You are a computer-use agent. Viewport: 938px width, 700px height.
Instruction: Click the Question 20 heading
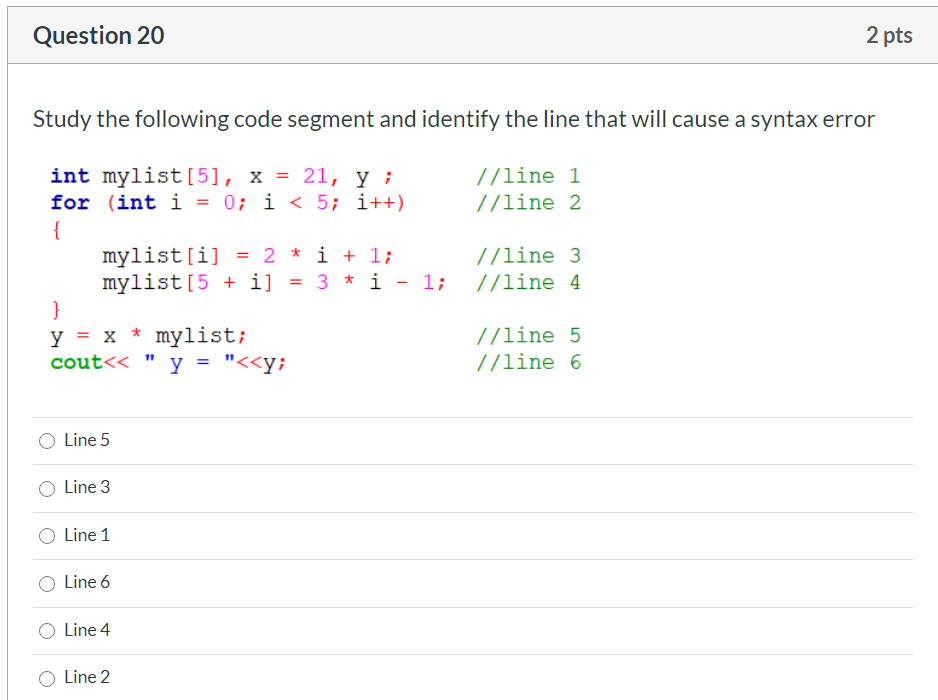tap(98, 35)
